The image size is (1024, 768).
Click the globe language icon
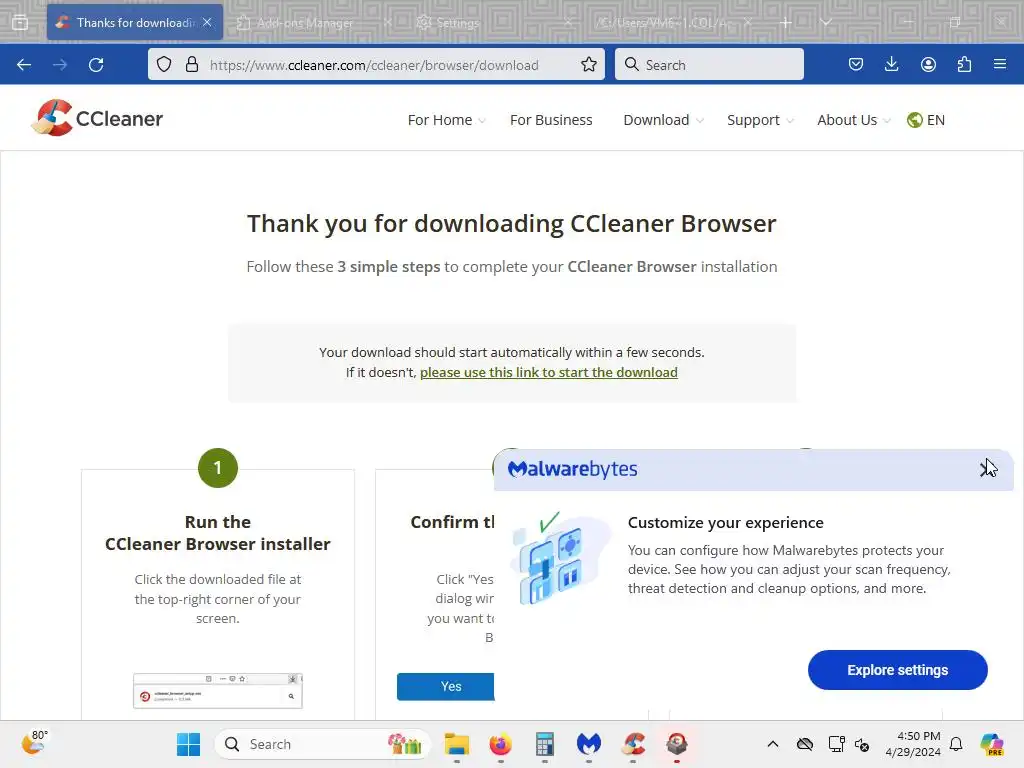coord(914,120)
